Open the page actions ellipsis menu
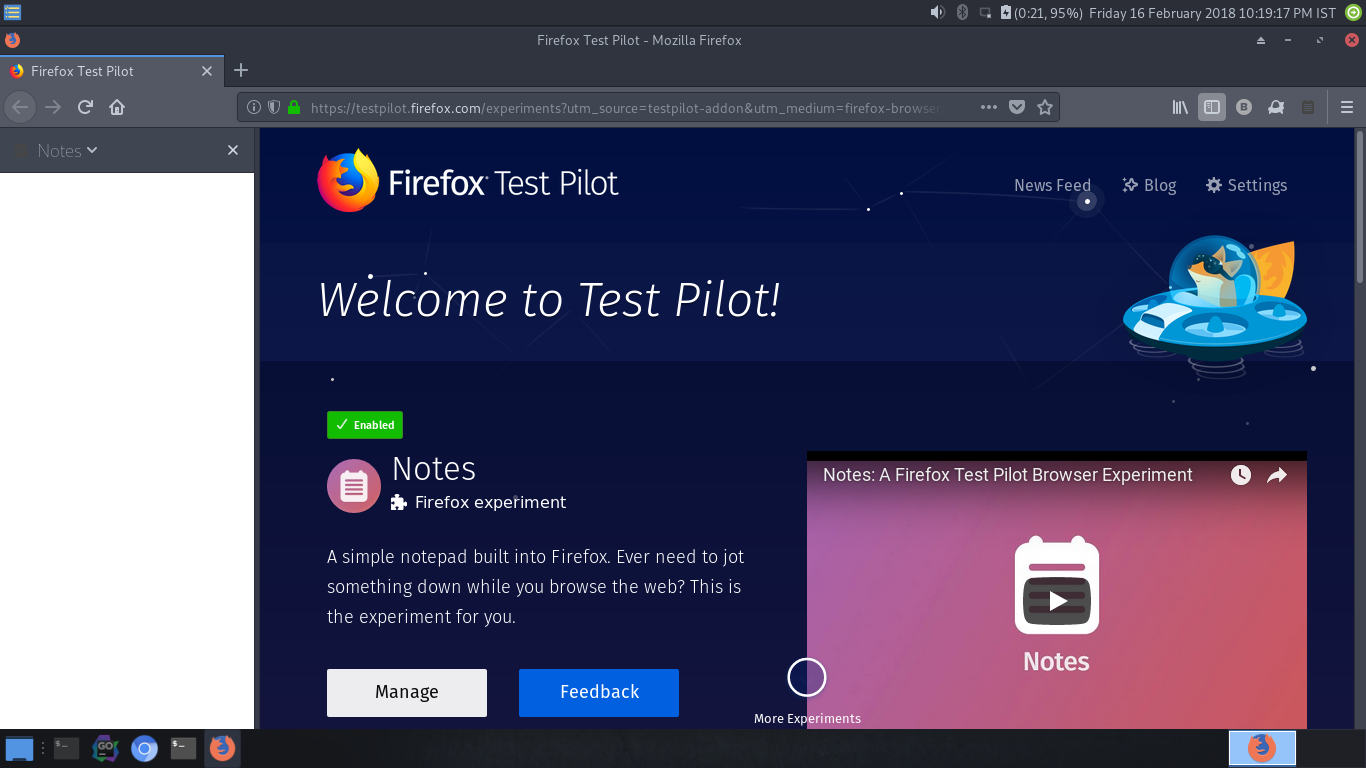This screenshot has height=768, width=1366. tap(988, 107)
